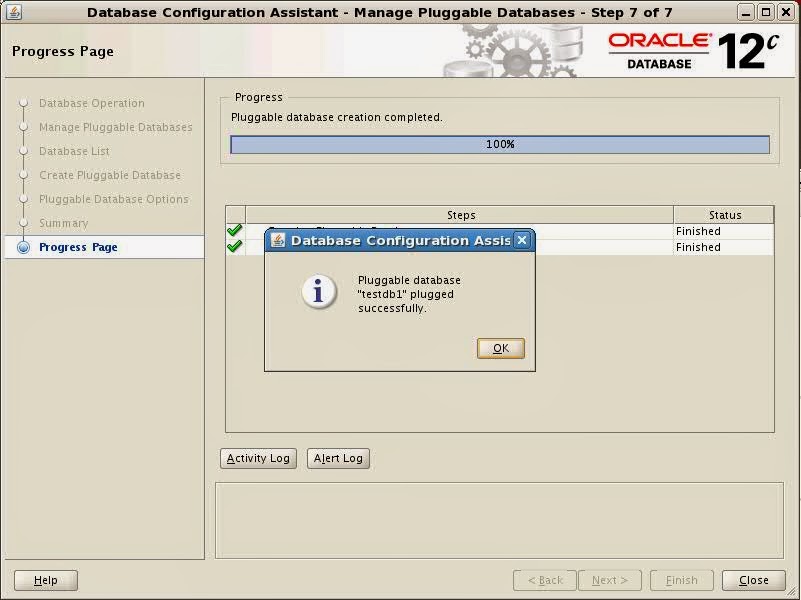Click the Java icon in the dialog title bar

278,240
